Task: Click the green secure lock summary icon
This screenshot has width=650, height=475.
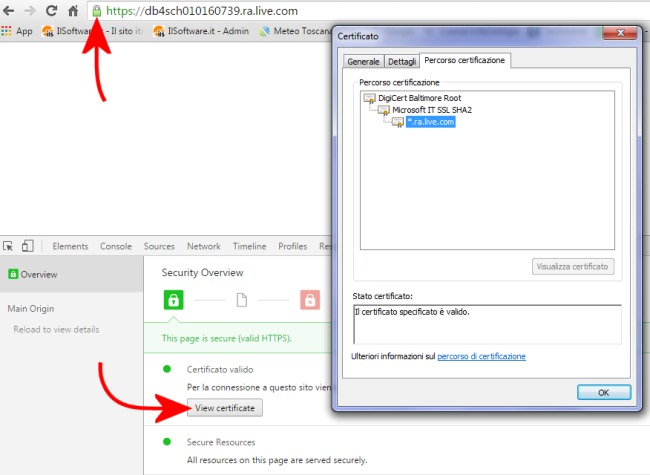Action: click(x=173, y=300)
